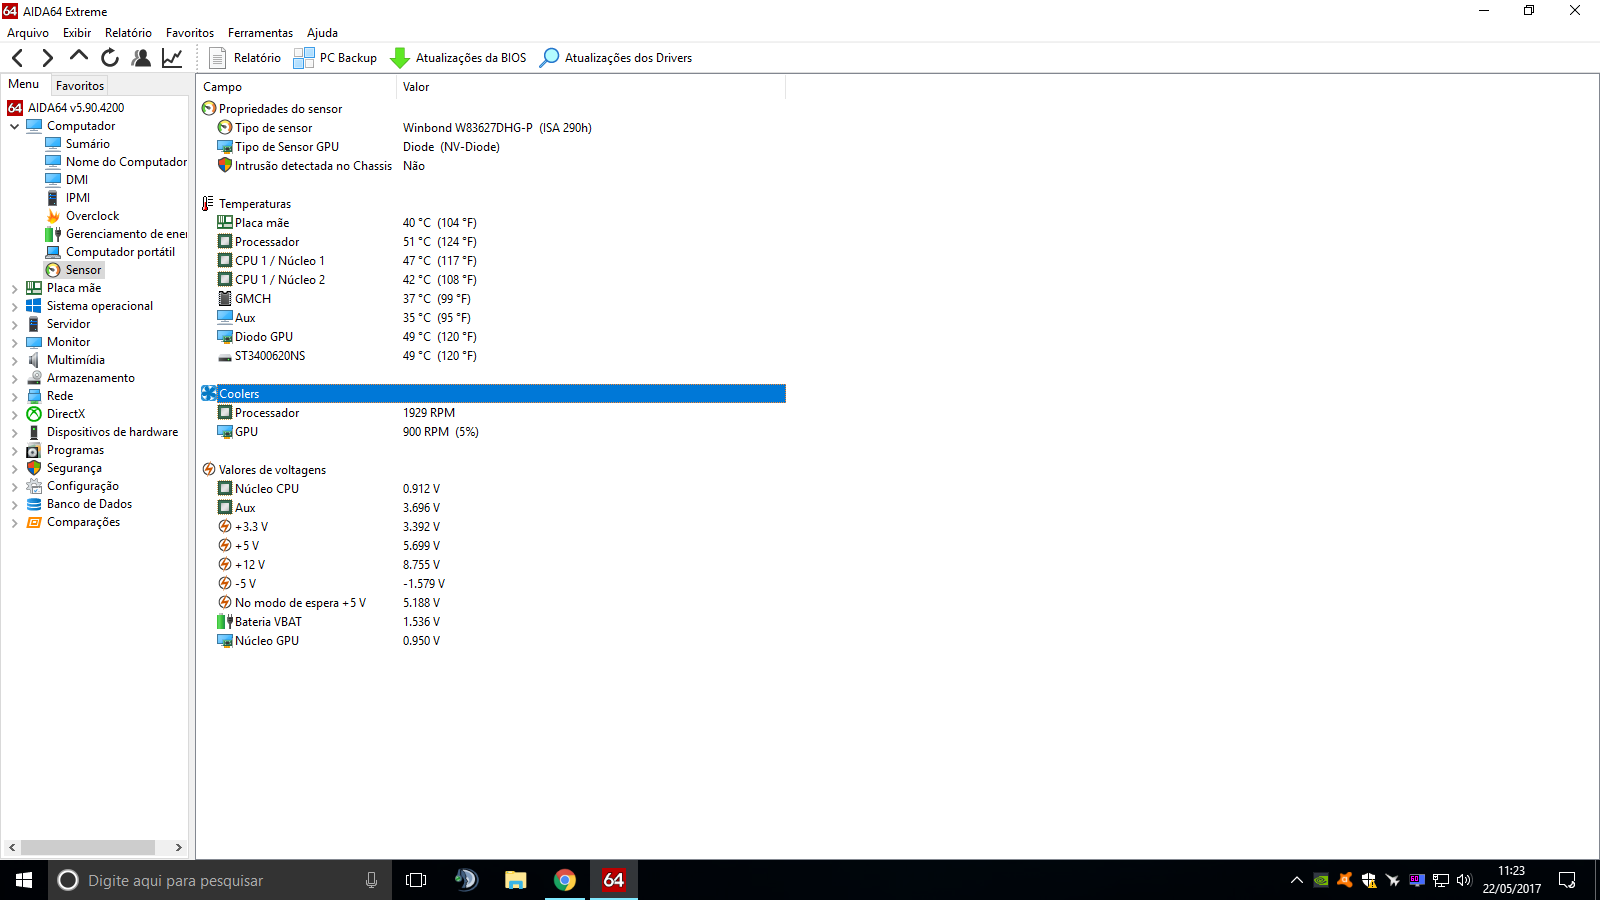This screenshot has width=1600, height=900.
Task: Click the Configuração tree icon
Action: tap(34, 486)
